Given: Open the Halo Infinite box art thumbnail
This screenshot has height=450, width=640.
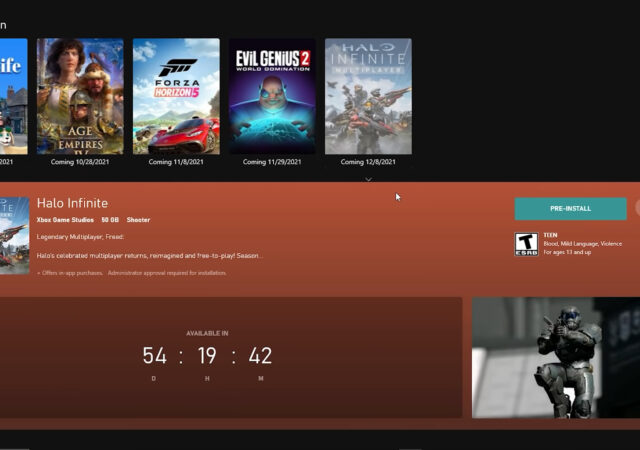Looking at the screenshot, I should tap(13, 235).
